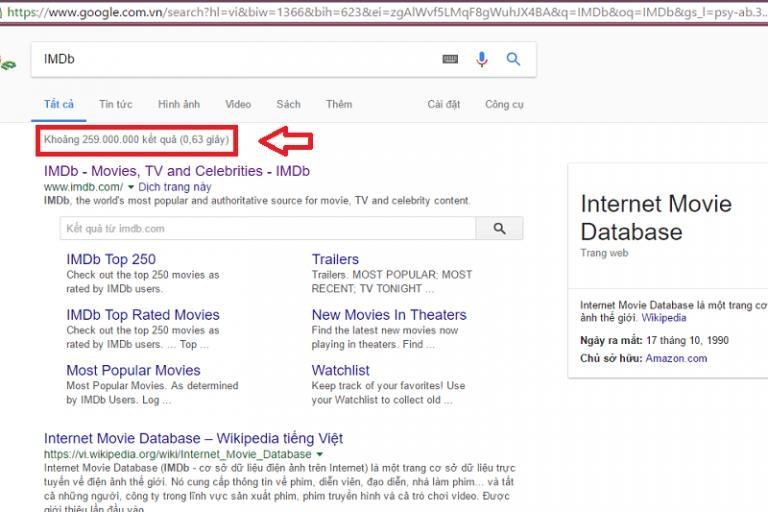This screenshot has width=768, height=512.
Task: Open Internet Movie Database Wikipedia tiếng Việt result
Action: point(193,438)
